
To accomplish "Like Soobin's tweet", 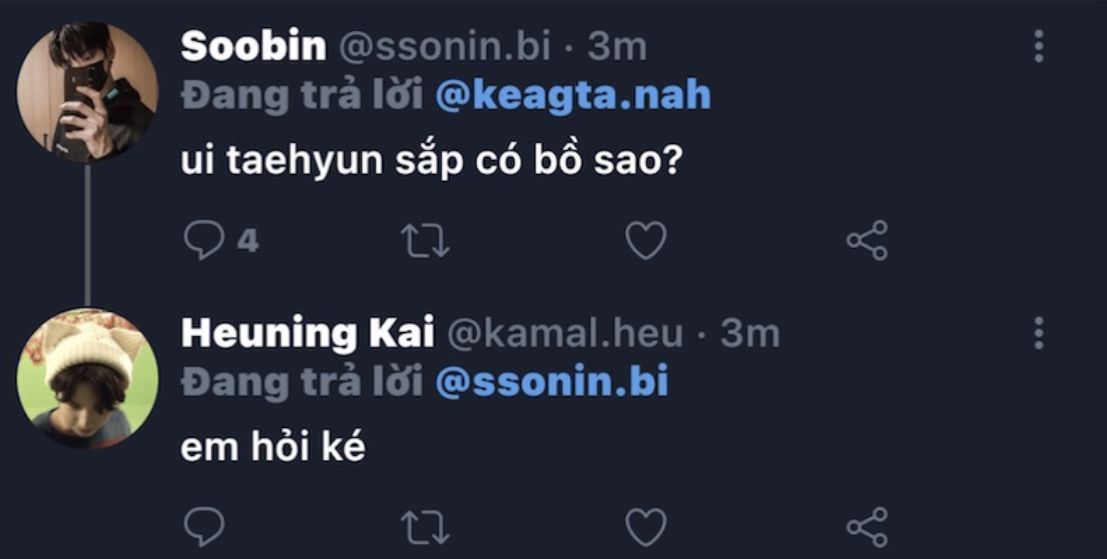I will [x=645, y=241].
